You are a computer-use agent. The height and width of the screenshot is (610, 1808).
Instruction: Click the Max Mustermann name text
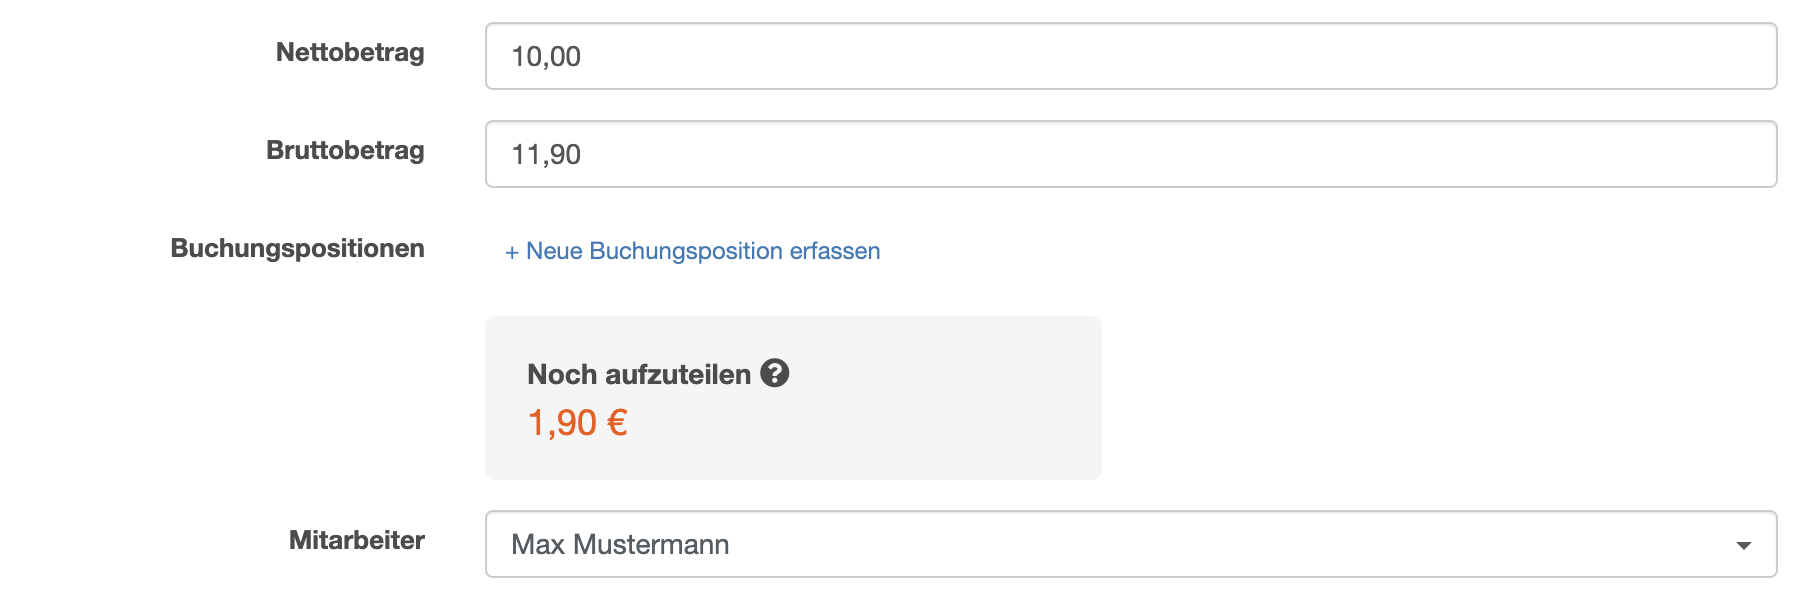pos(620,545)
